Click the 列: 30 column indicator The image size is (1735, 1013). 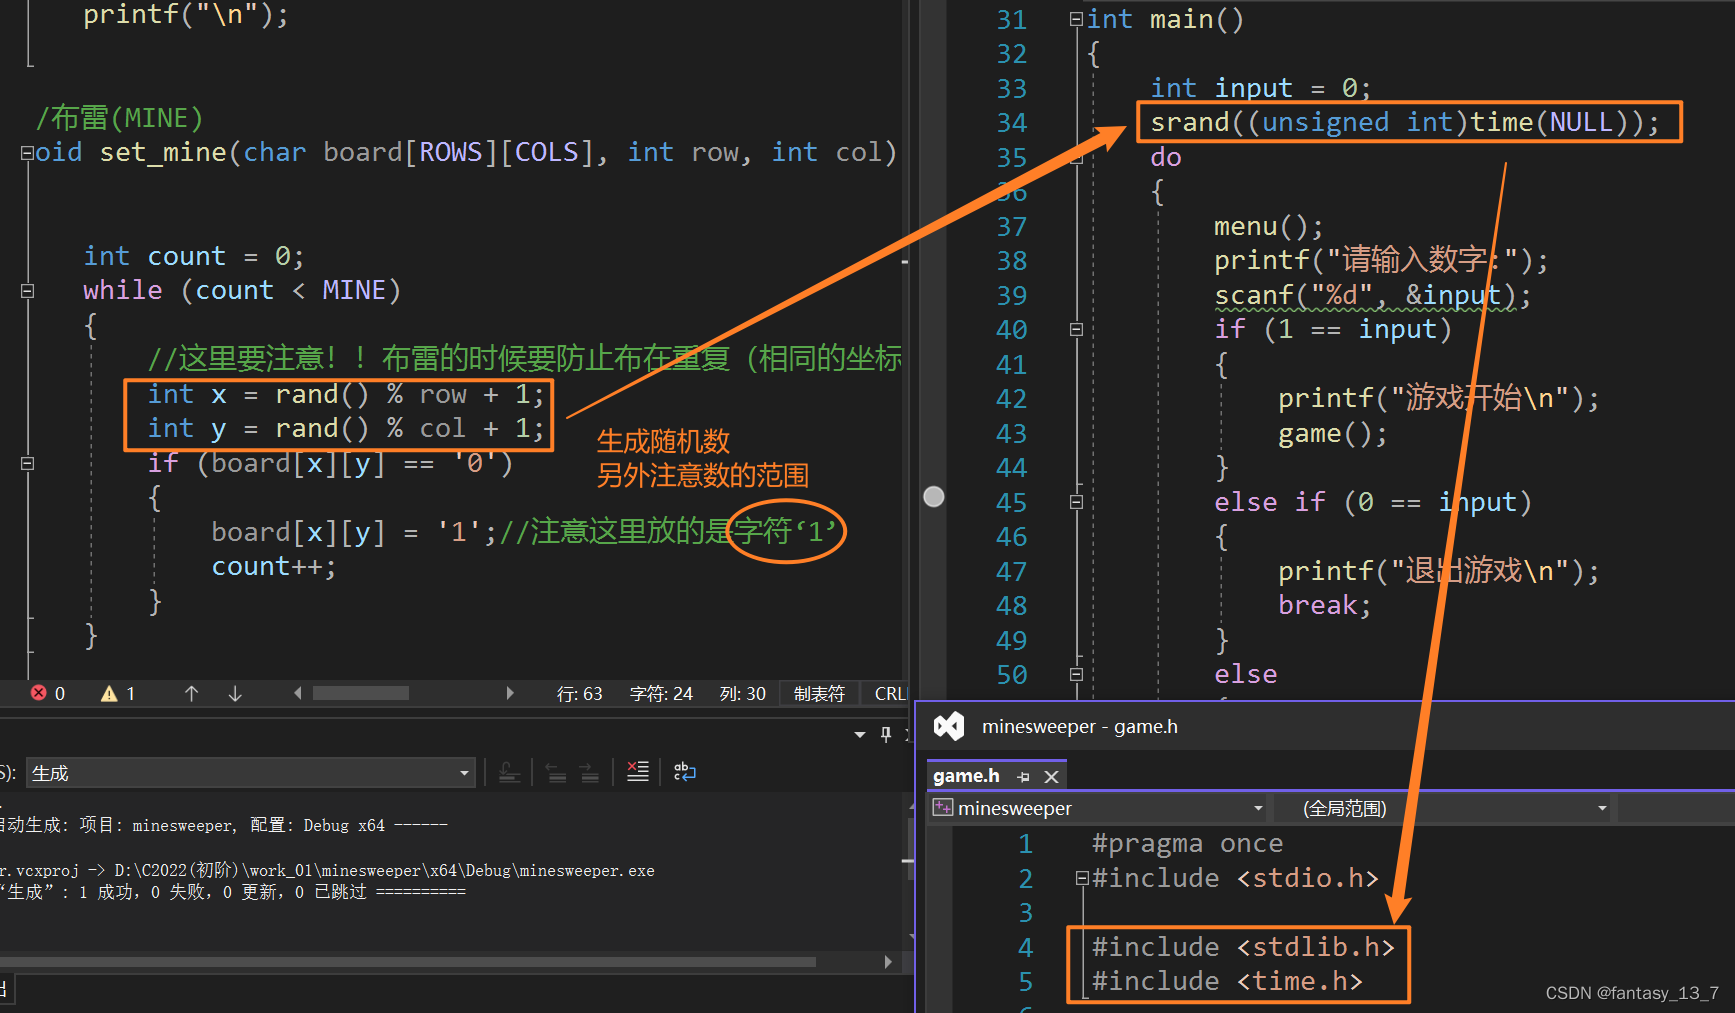(x=742, y=693)
